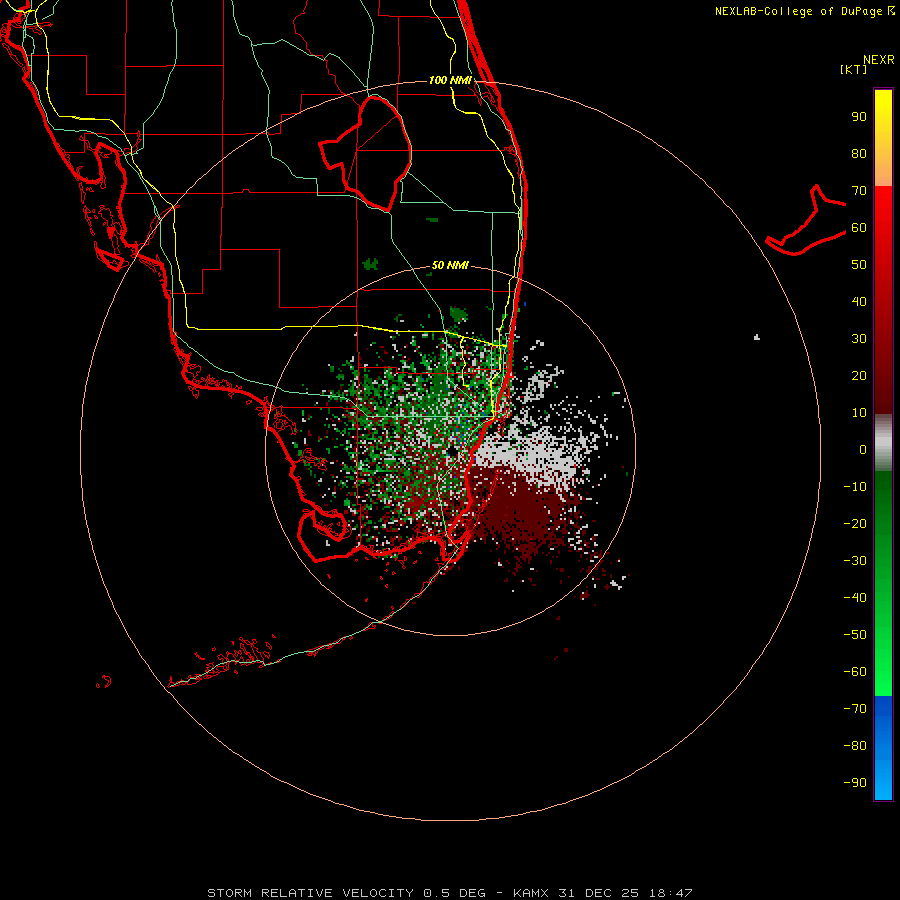Select the positive 70 knot scale value

pos(859,191)
